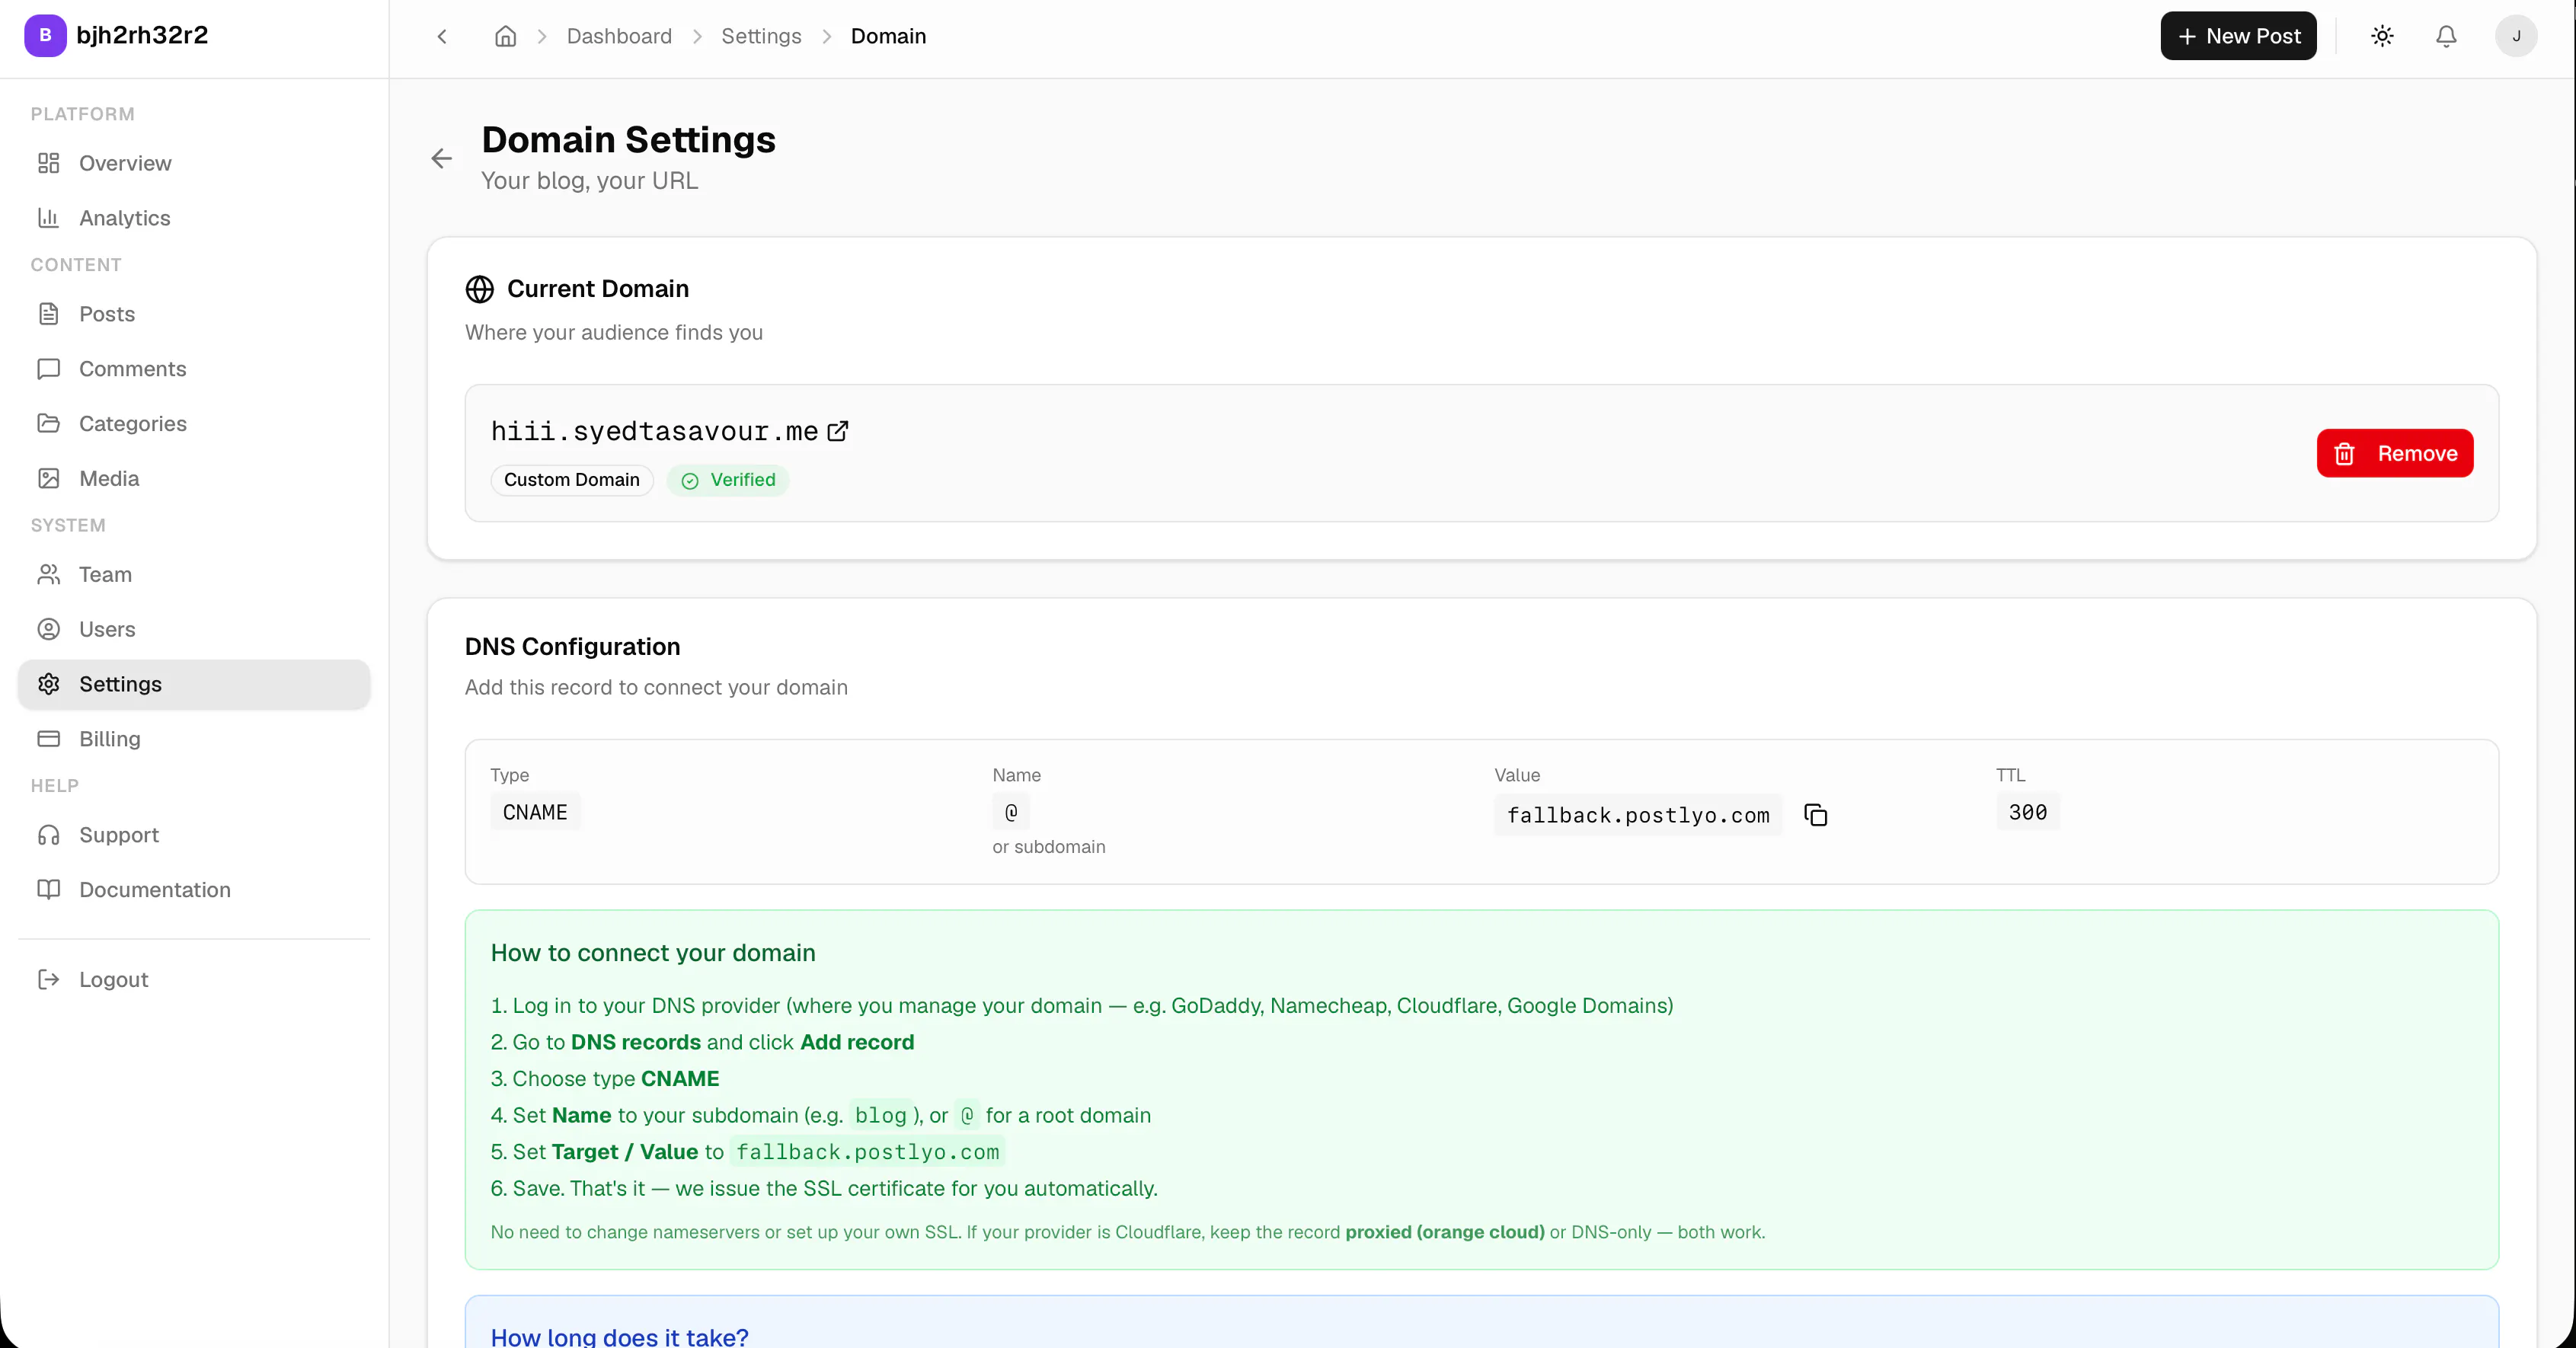Click the 'blog' code example in step 4
The image size is (2576, 1348).
880,1115
